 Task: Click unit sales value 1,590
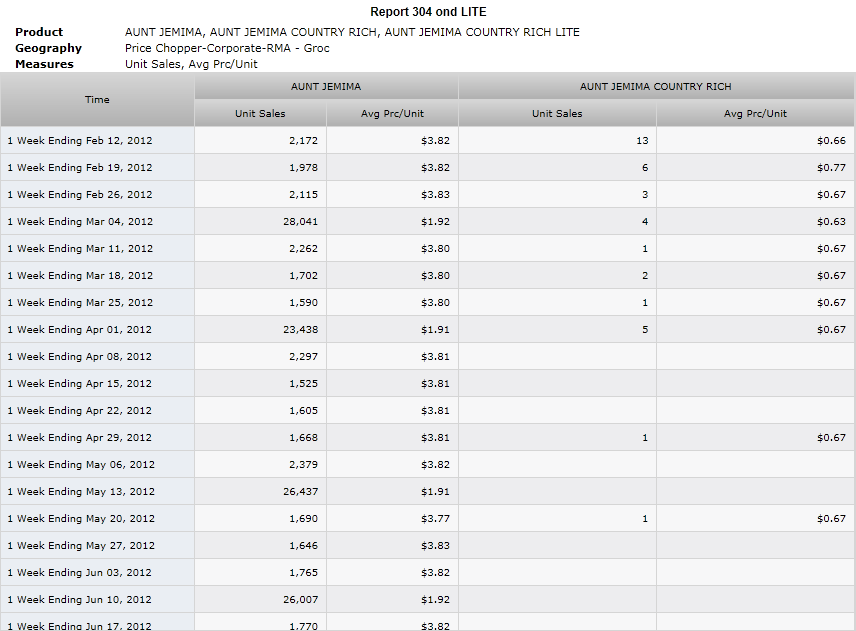(303, 303)
